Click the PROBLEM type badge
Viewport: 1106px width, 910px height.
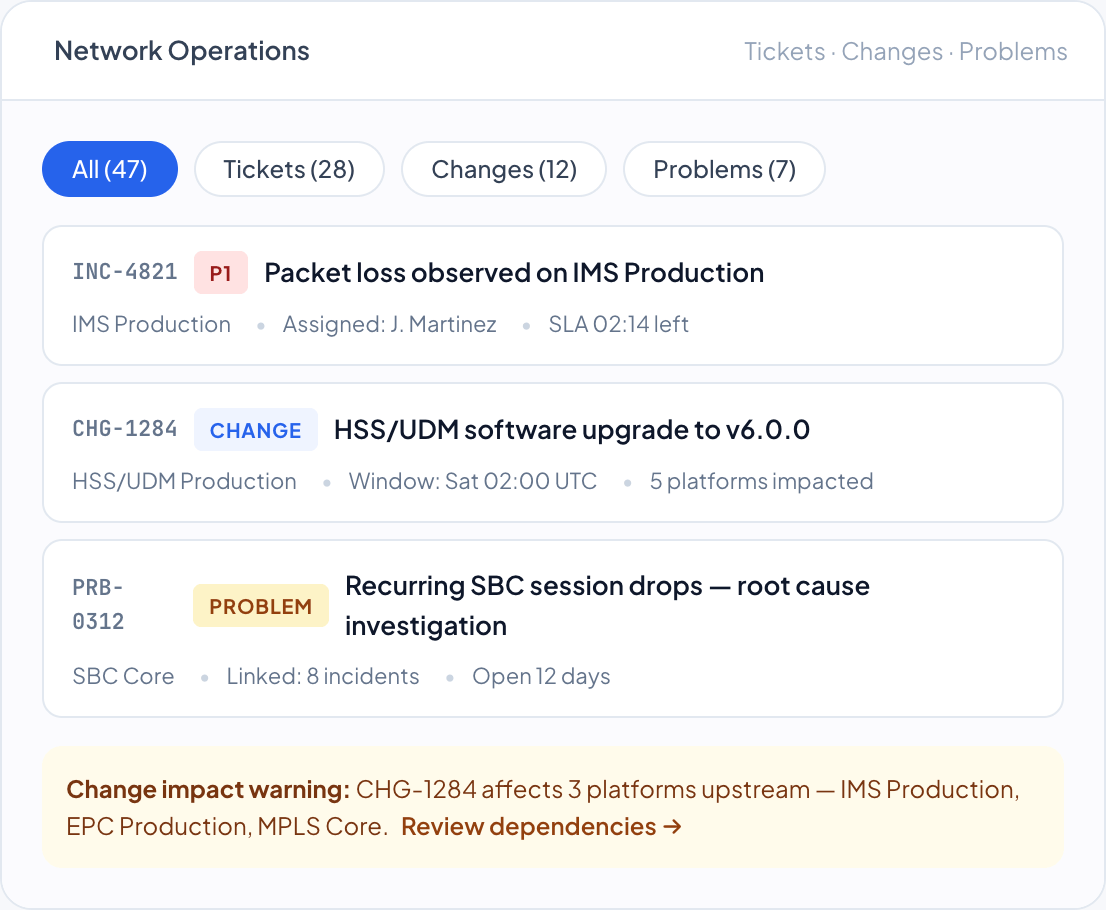[260, 606]
